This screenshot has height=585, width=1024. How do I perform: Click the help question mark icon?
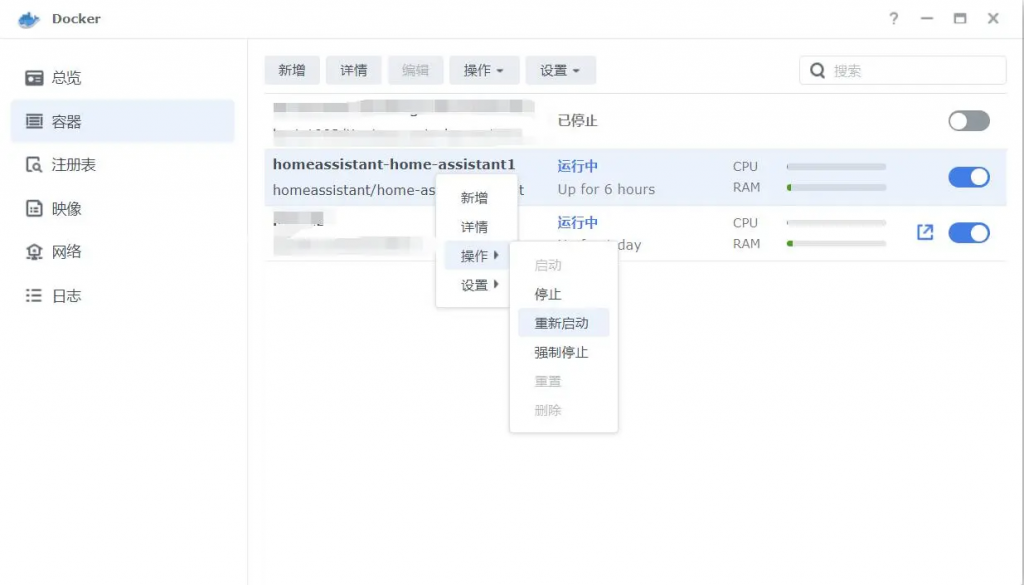pyautogui.click(x=893, y=19)
